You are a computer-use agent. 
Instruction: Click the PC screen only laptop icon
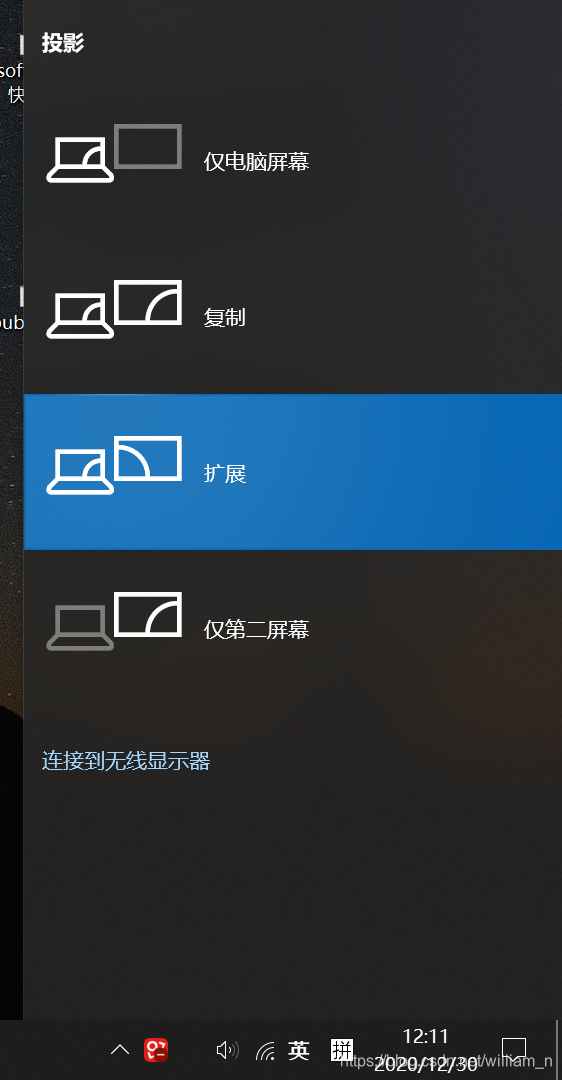click(114, 153)
